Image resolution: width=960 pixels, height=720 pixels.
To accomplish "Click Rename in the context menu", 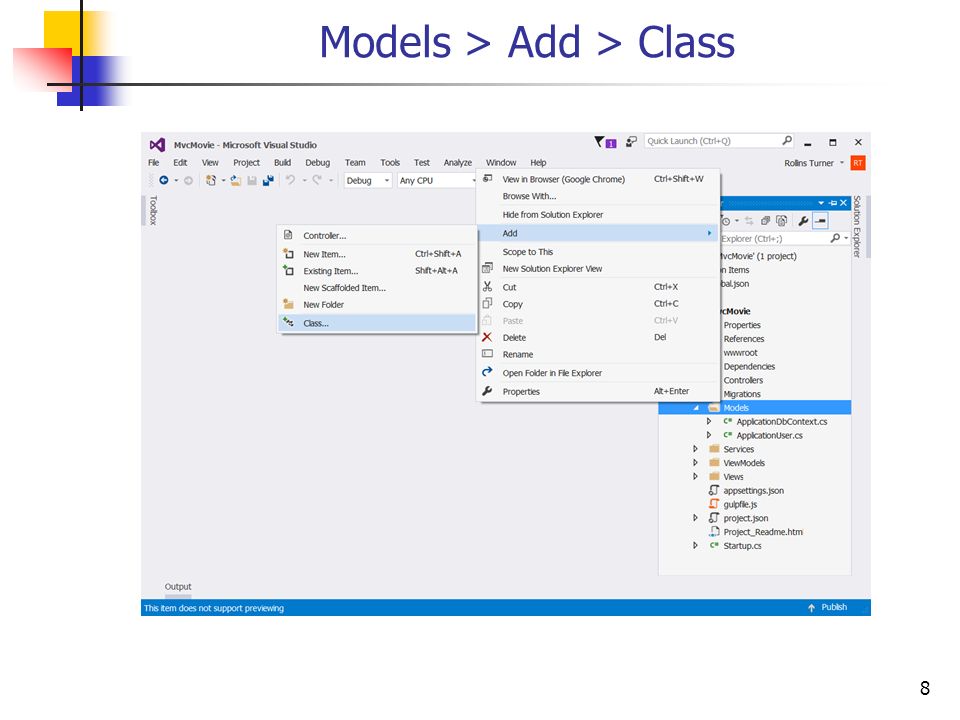I will coord(598,354).
